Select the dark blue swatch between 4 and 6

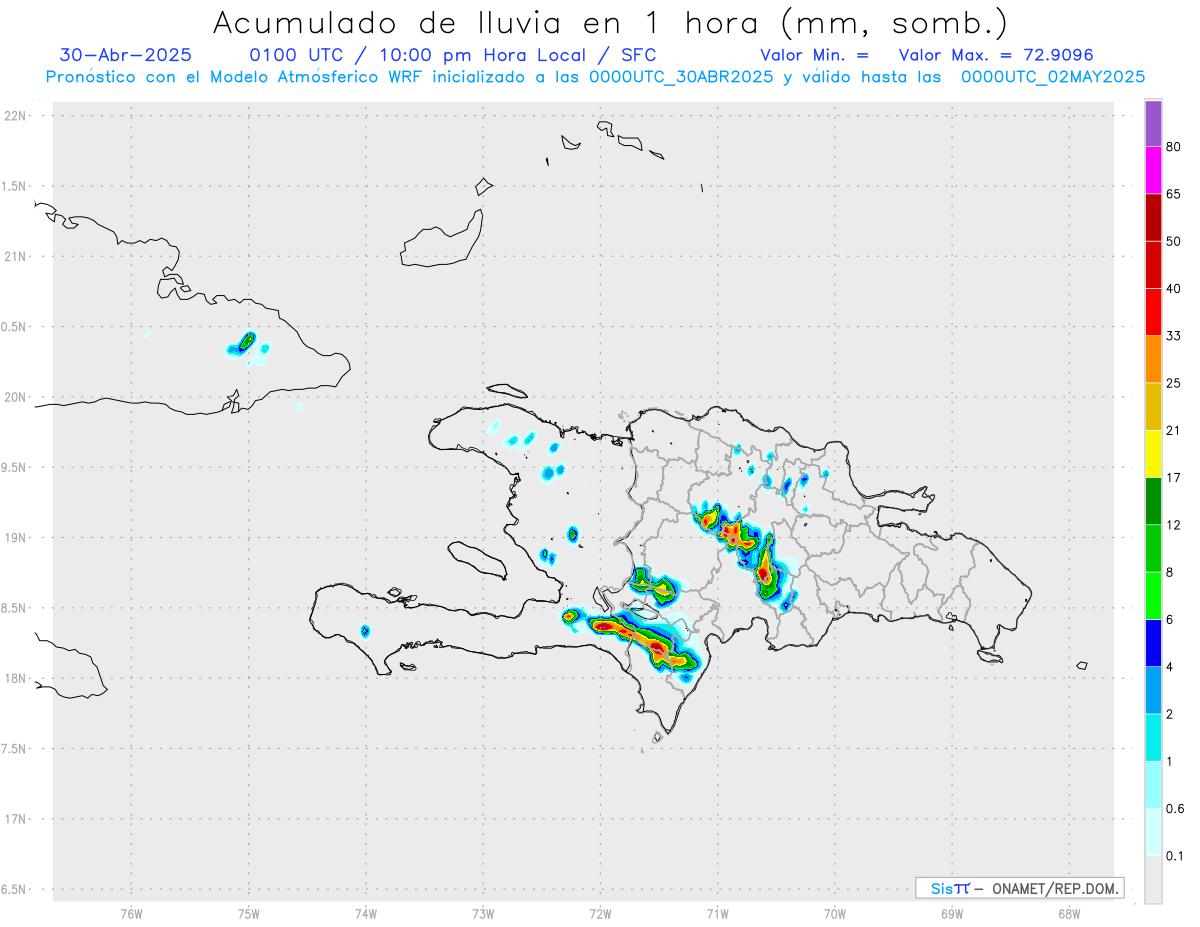(x=1153, y=643)
